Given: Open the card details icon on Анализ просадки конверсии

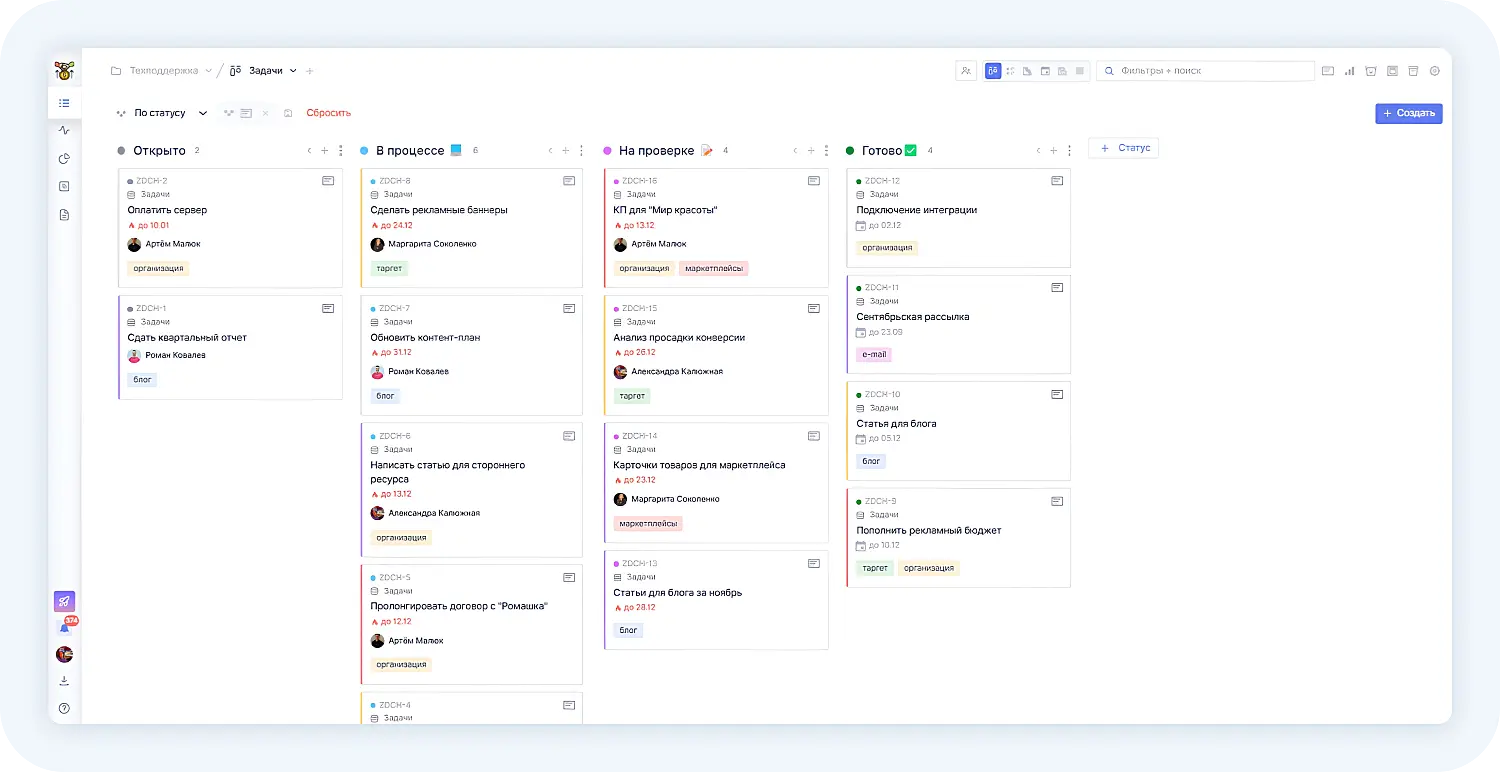Looking at the screenshot, I should click(x=814, y=308).
